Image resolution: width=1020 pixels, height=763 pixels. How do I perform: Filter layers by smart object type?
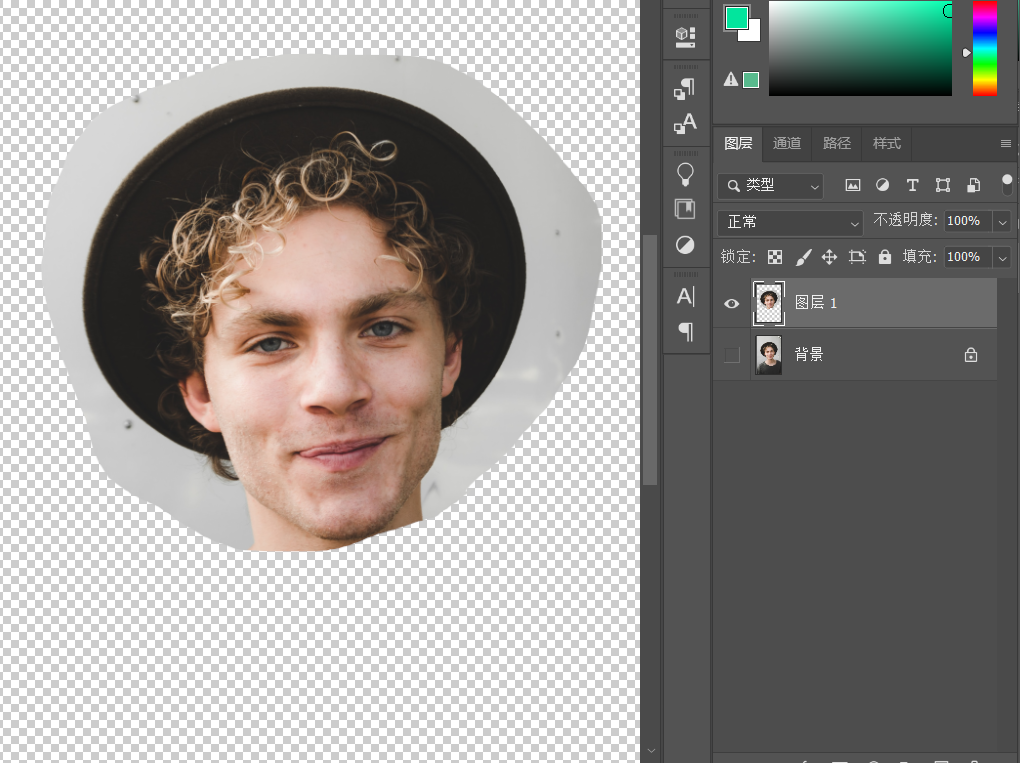[x=973, y=185]
